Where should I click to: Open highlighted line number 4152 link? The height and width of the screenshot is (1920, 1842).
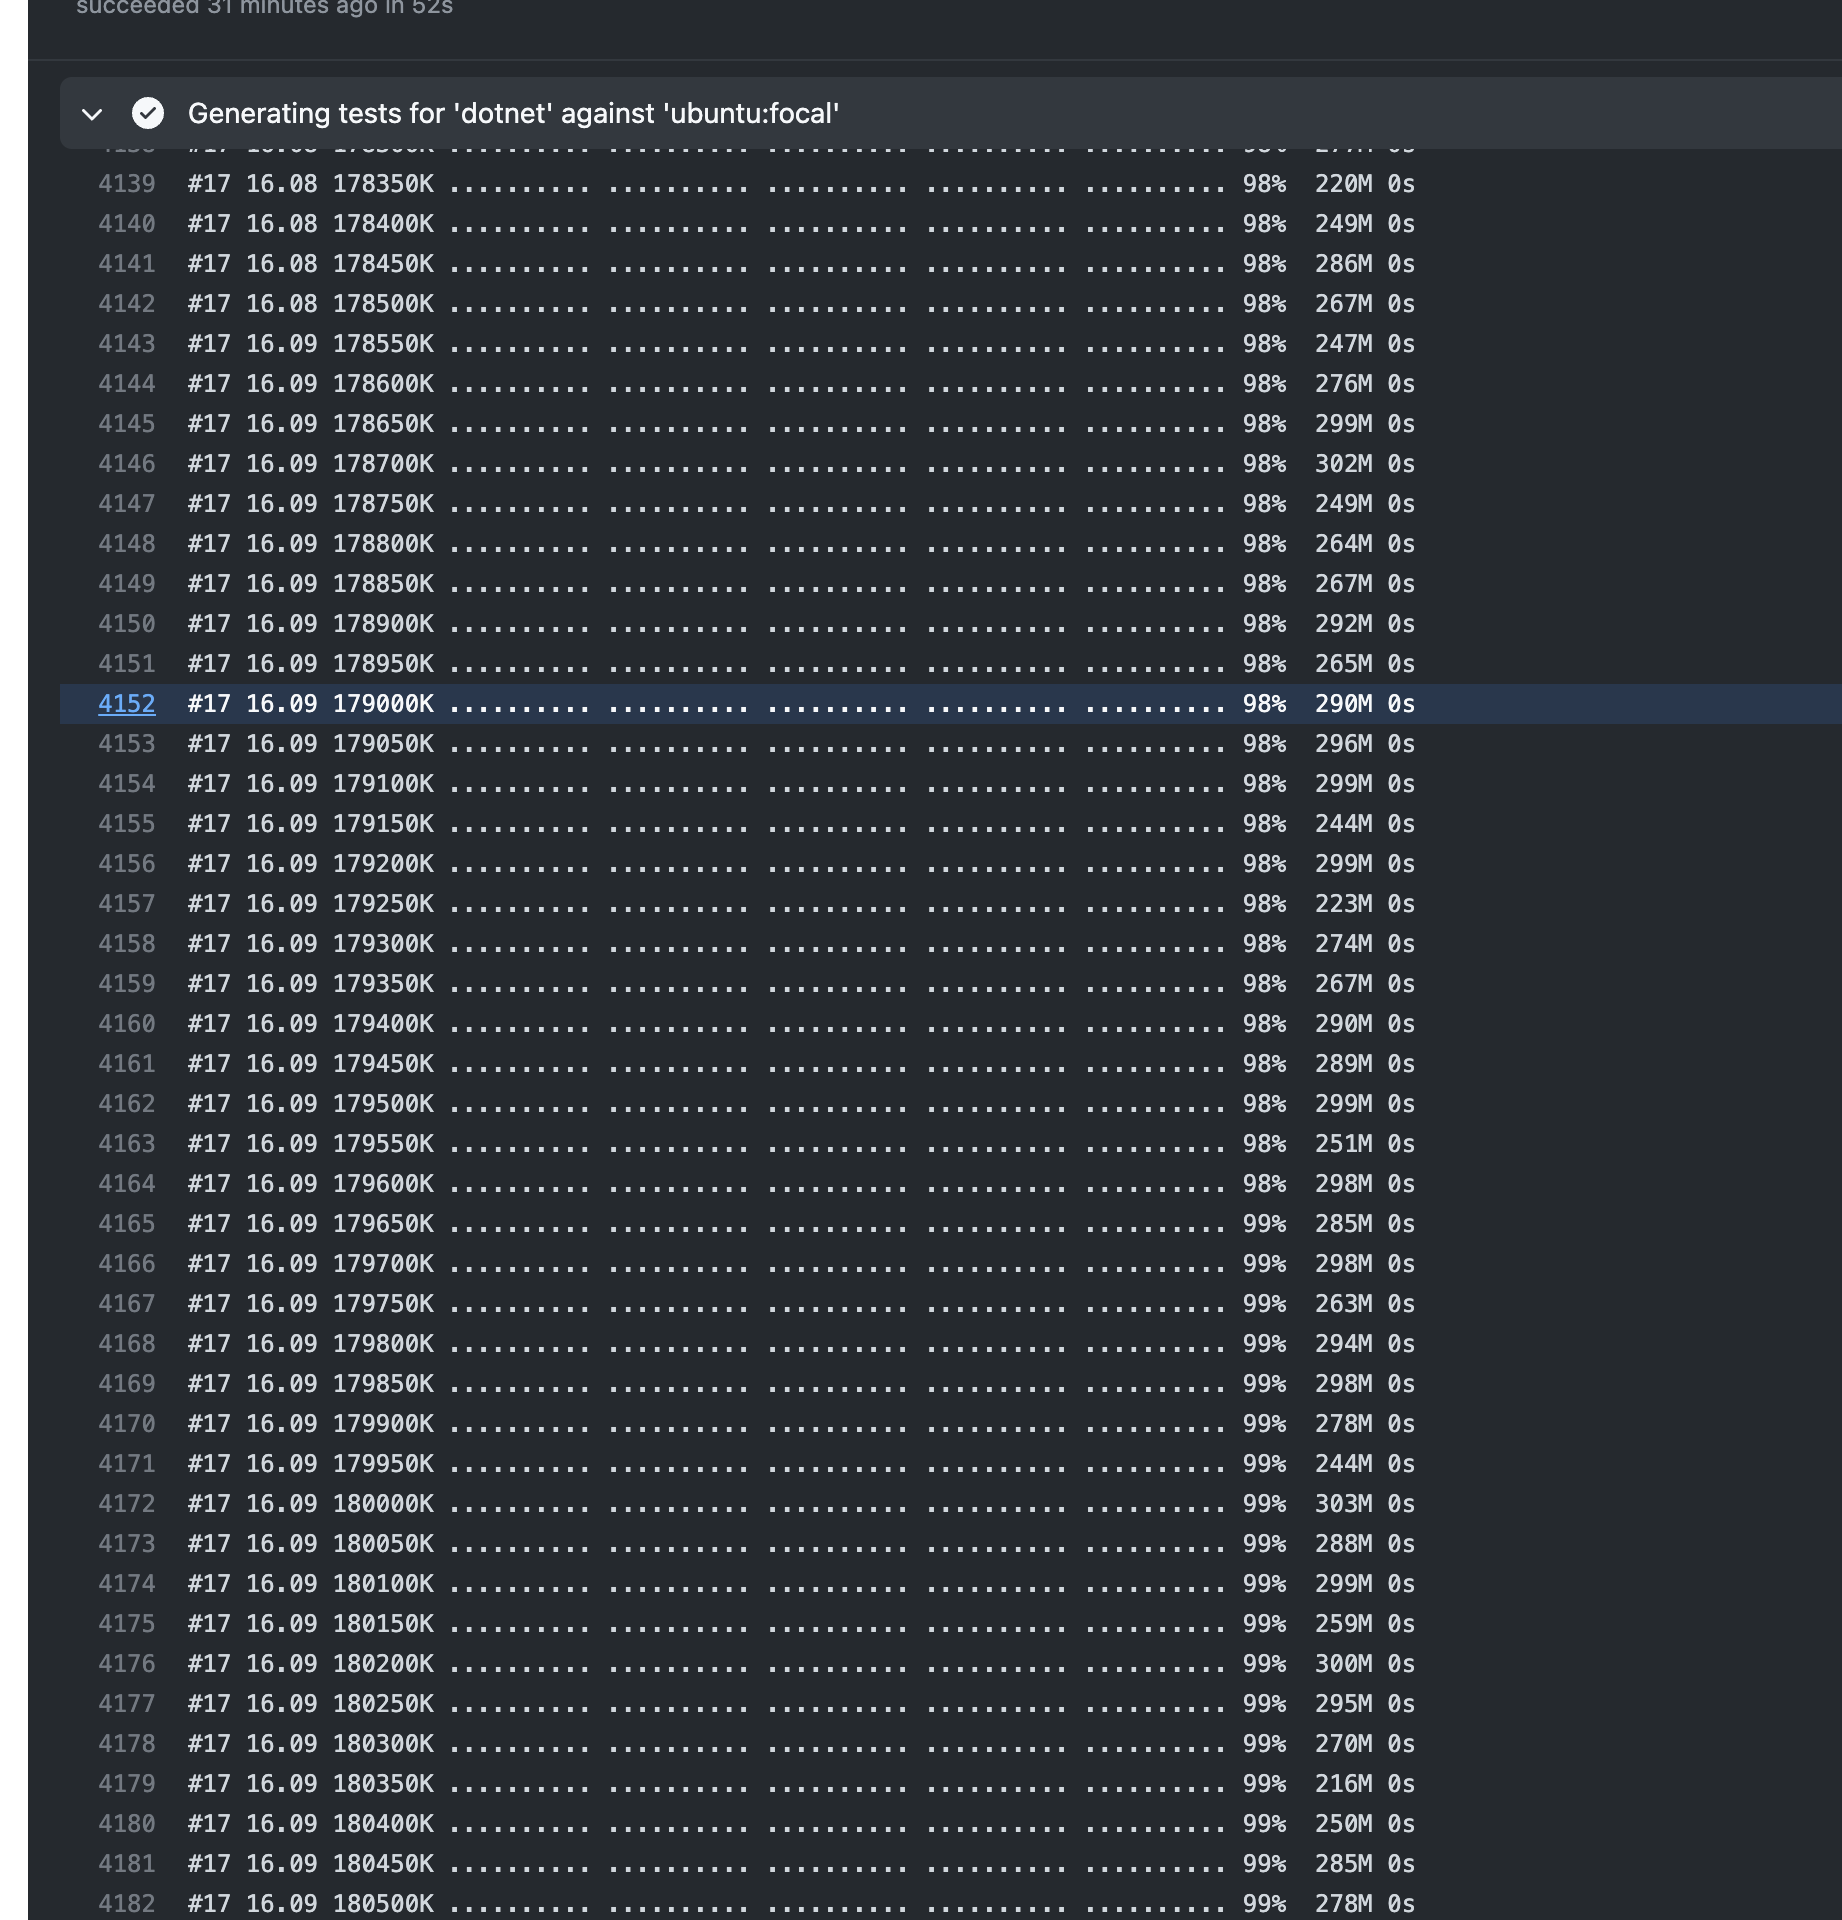[127, 704]
